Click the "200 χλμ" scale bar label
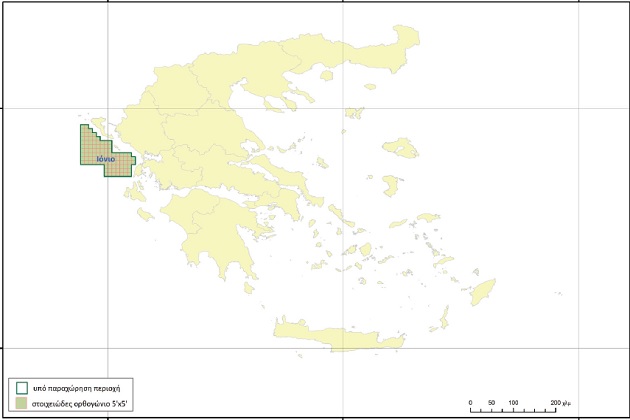The image size is (630, 420). click(560, 403)
